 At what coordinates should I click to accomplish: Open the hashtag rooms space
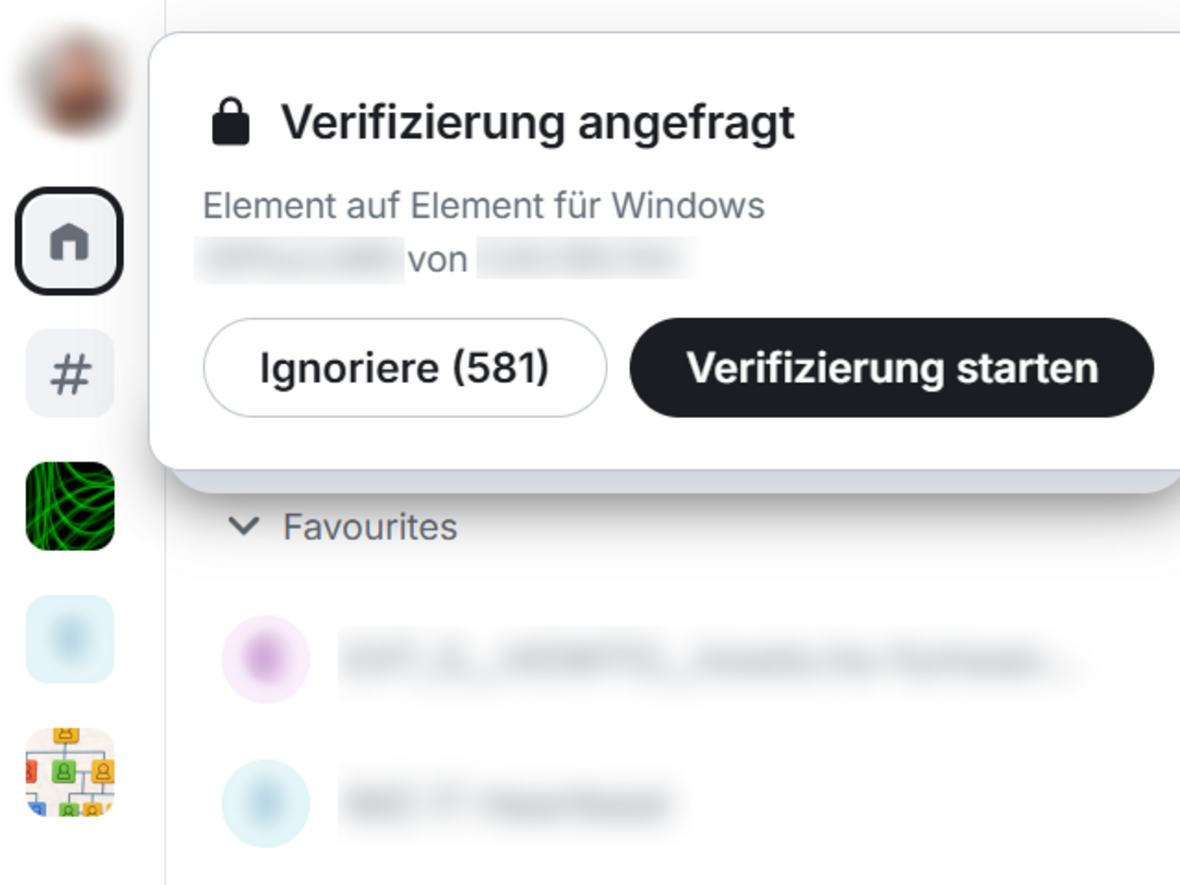70,373
